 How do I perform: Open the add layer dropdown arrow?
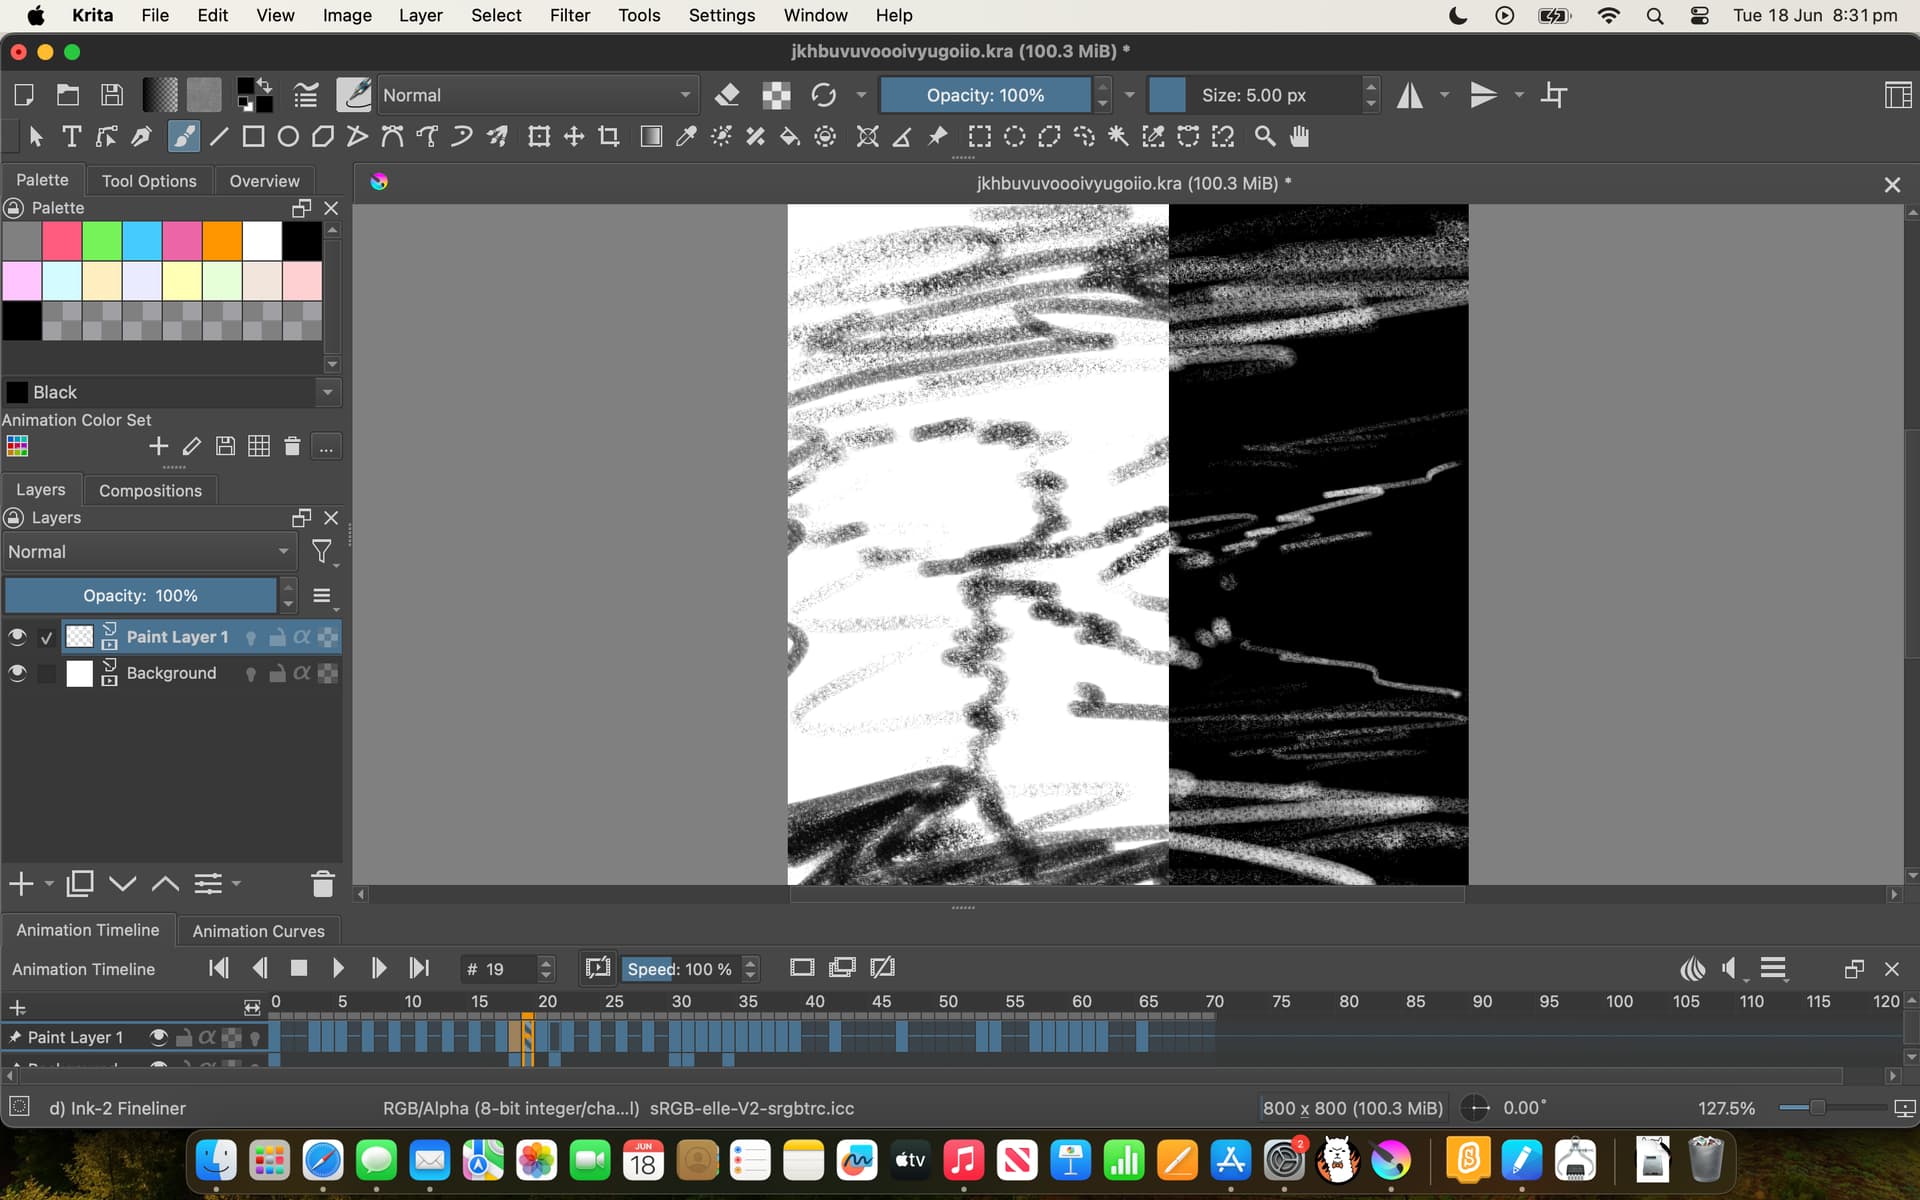tap(49, 884)
